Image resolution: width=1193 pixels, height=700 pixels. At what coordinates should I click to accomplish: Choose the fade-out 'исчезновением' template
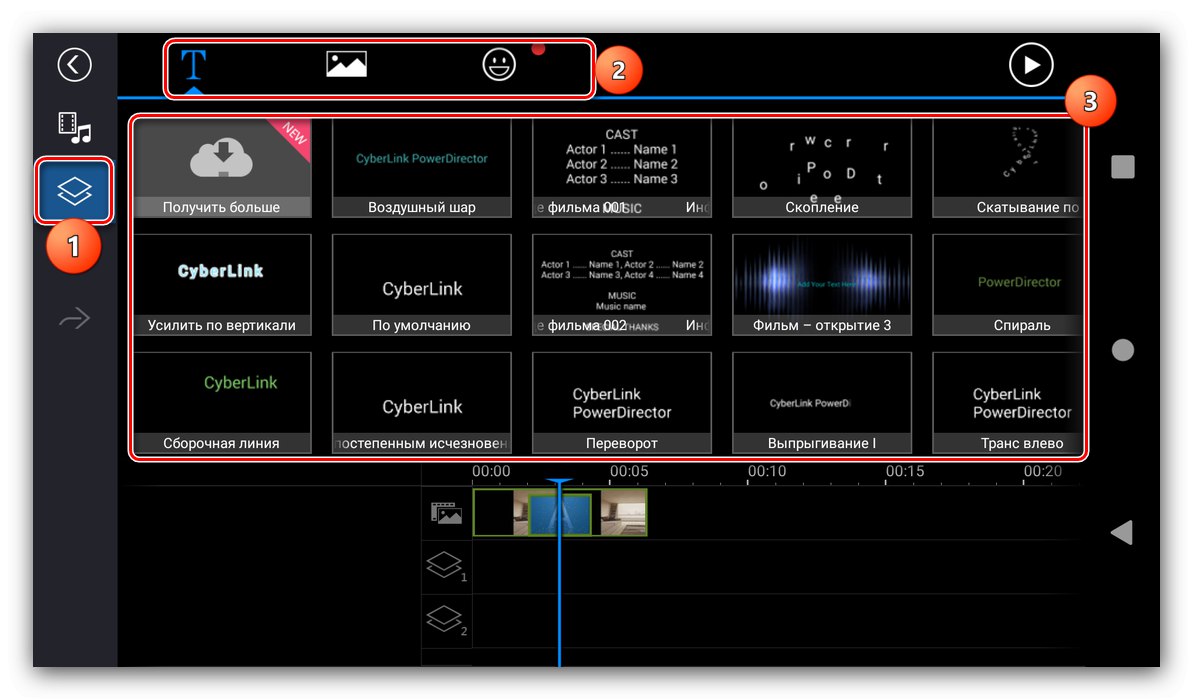pyautogui.click(x=422, y=402)
